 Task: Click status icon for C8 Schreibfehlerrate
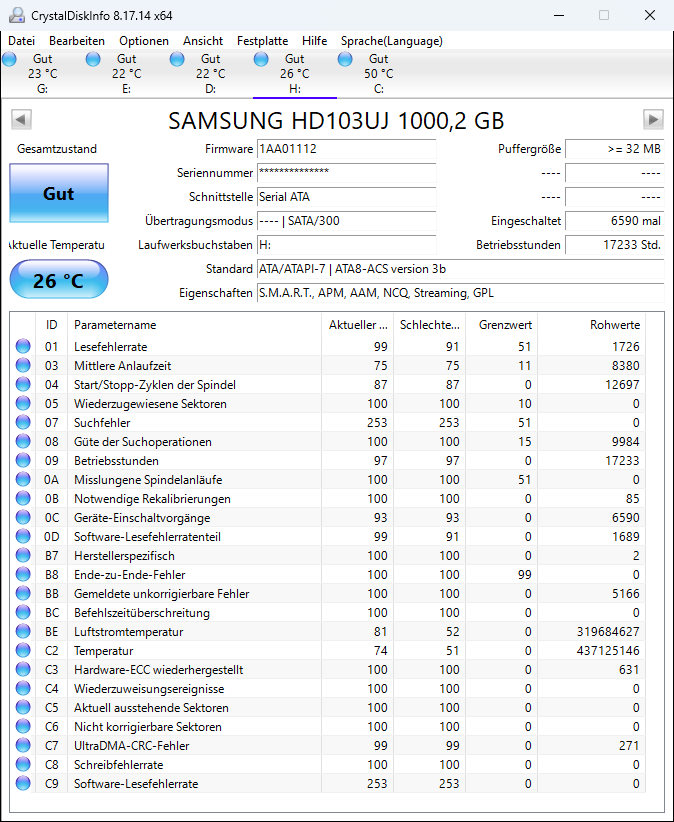click(23, 764)
